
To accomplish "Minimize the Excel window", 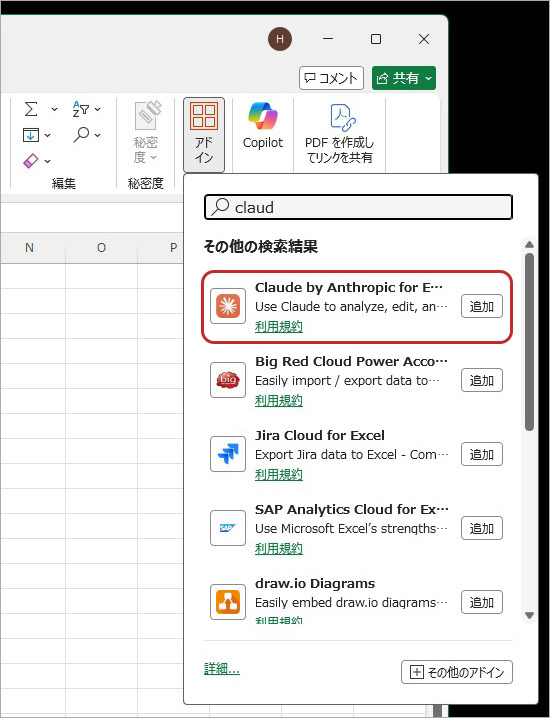I will (328, 39).
